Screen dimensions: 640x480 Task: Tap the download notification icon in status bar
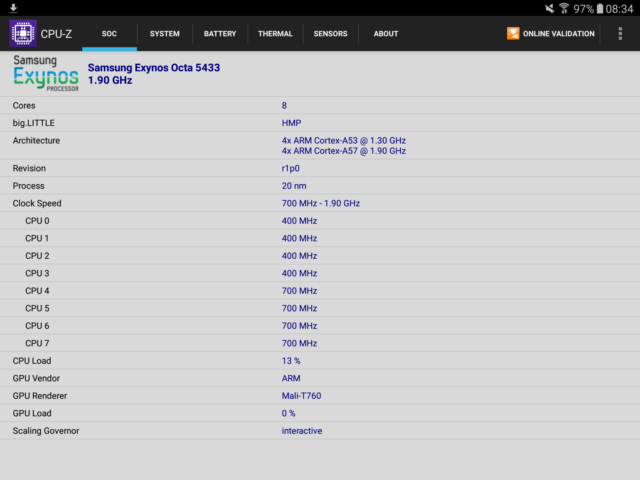(13, 8)
